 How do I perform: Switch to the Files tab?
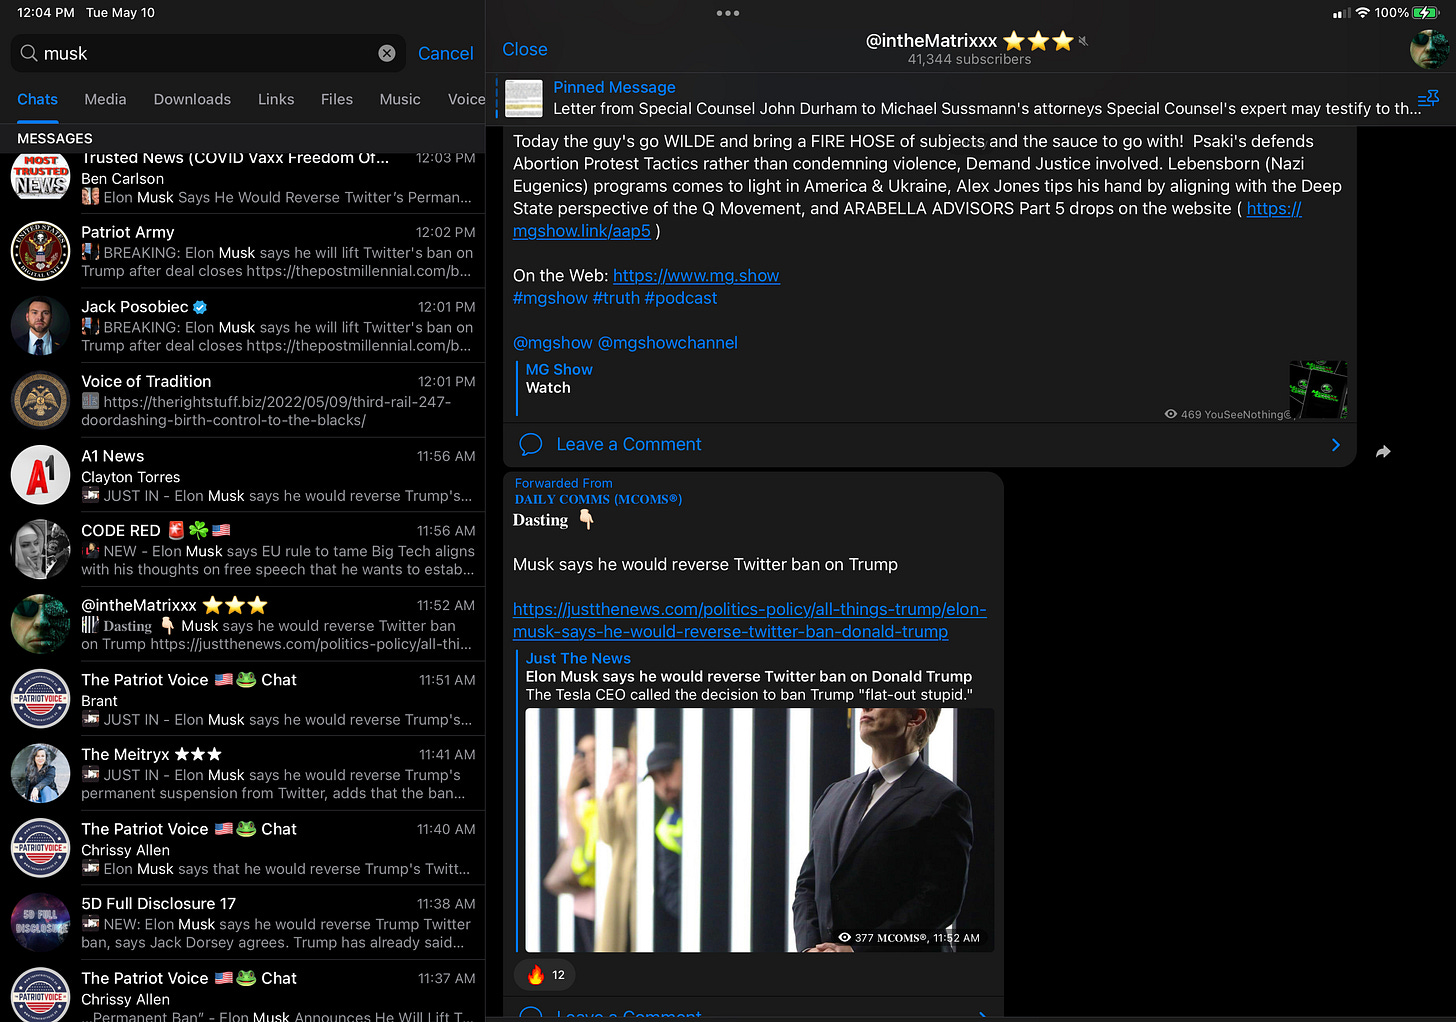point(337,99)
